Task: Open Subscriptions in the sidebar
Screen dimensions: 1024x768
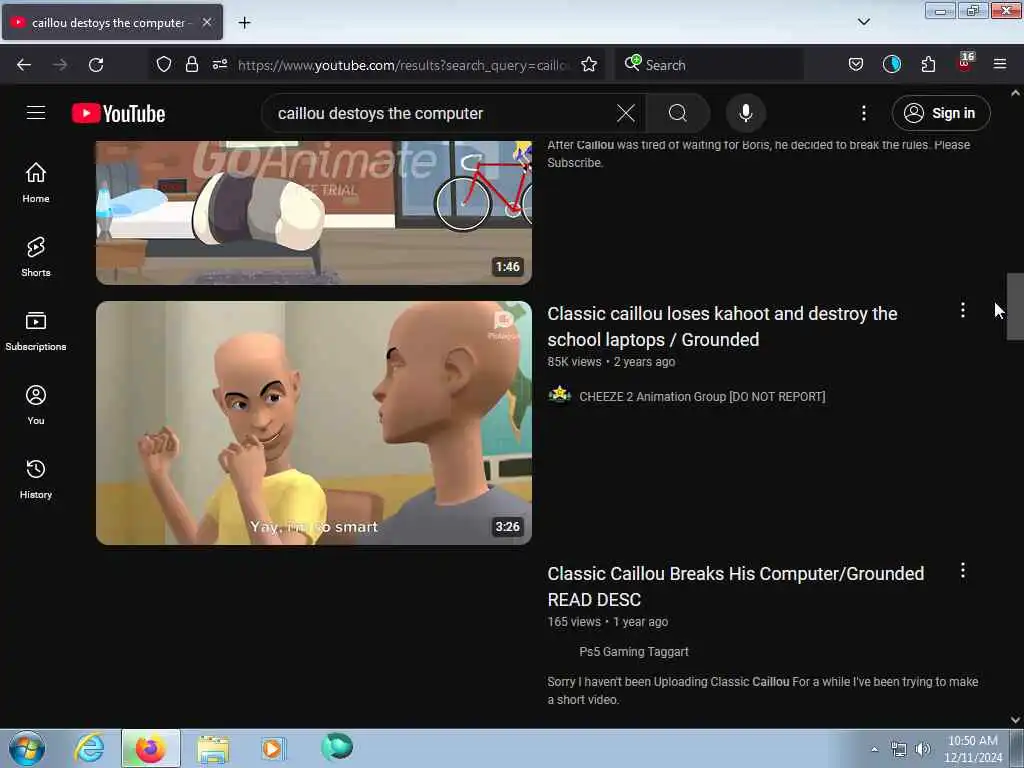Action: pyautogui.click(x=36, y=331)
